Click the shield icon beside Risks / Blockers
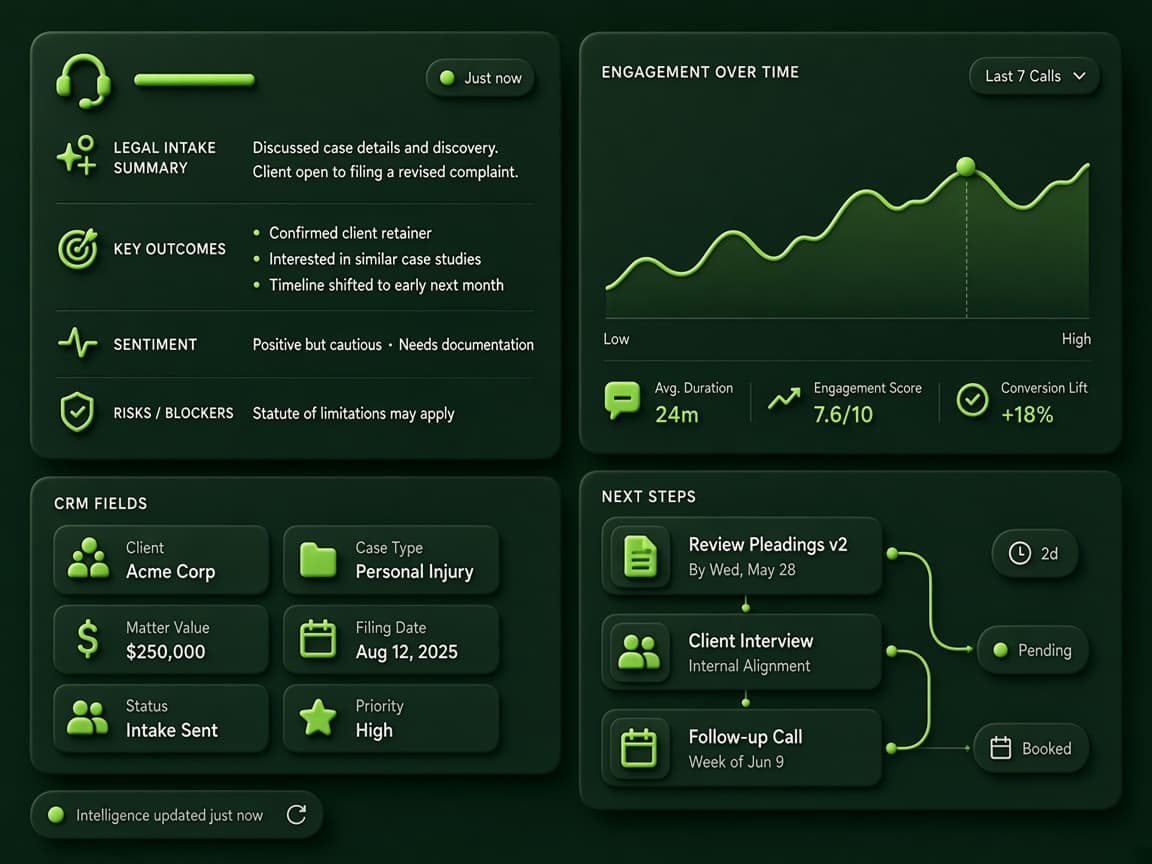The image size is (1152, 864). pos(77,411)
